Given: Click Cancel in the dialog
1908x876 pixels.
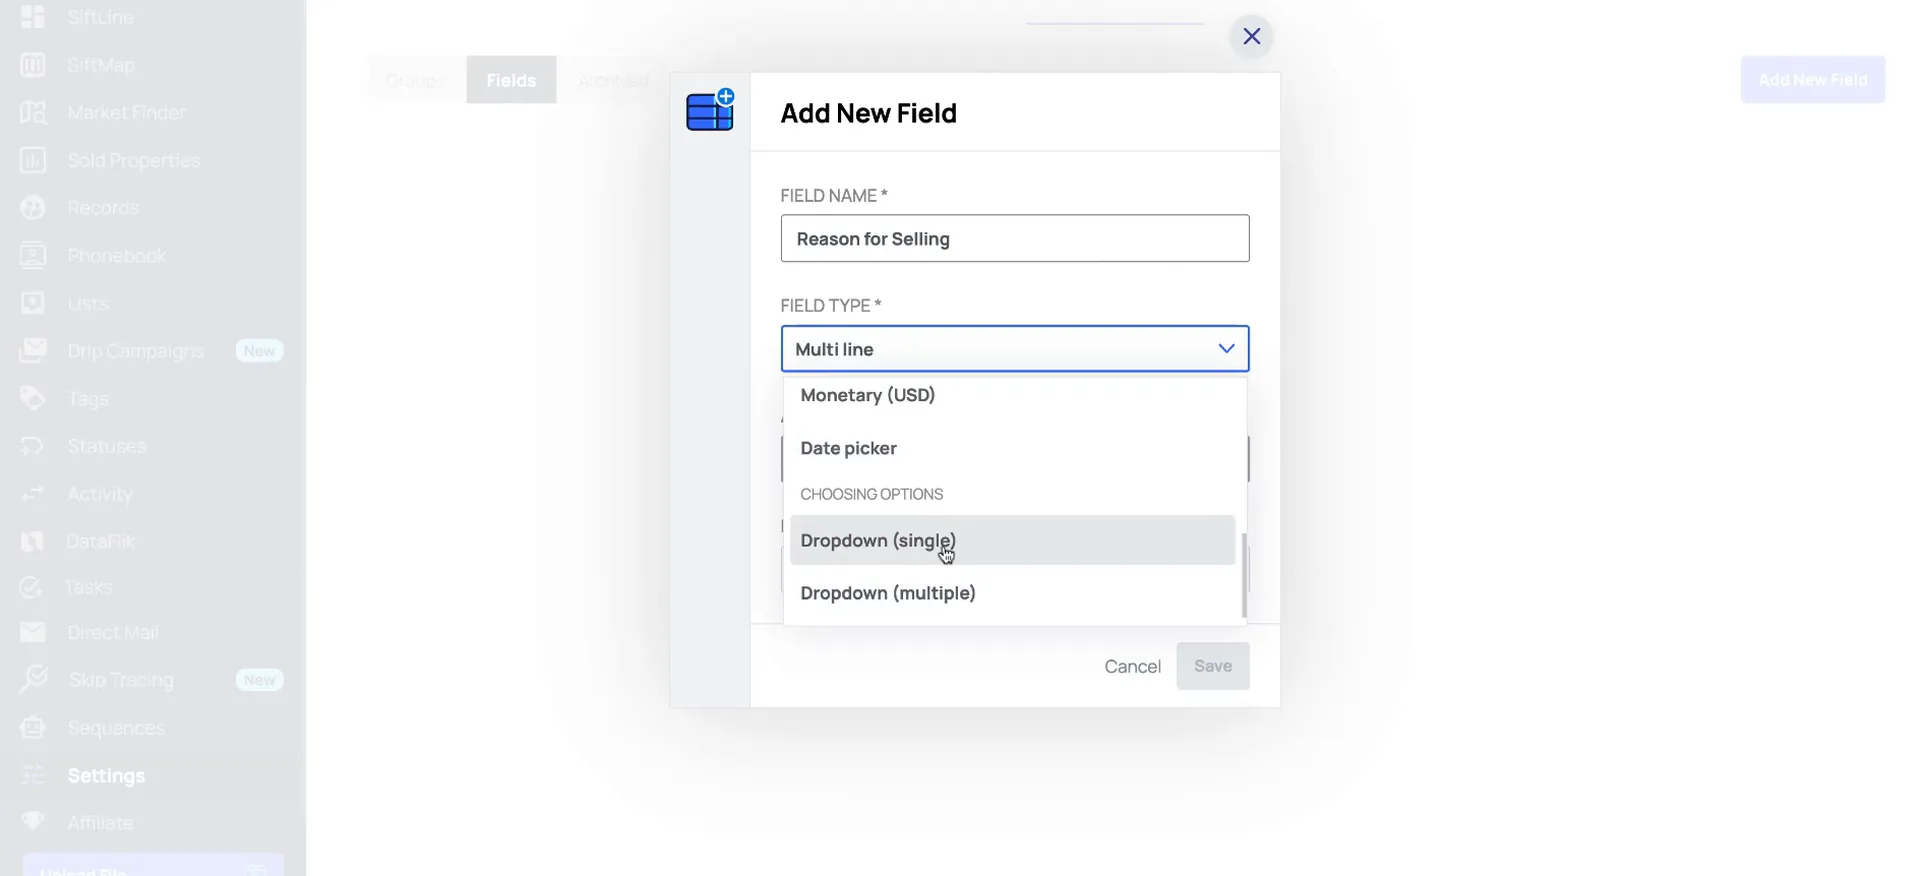Looking at the screenshot, I should click(1132, 666).
